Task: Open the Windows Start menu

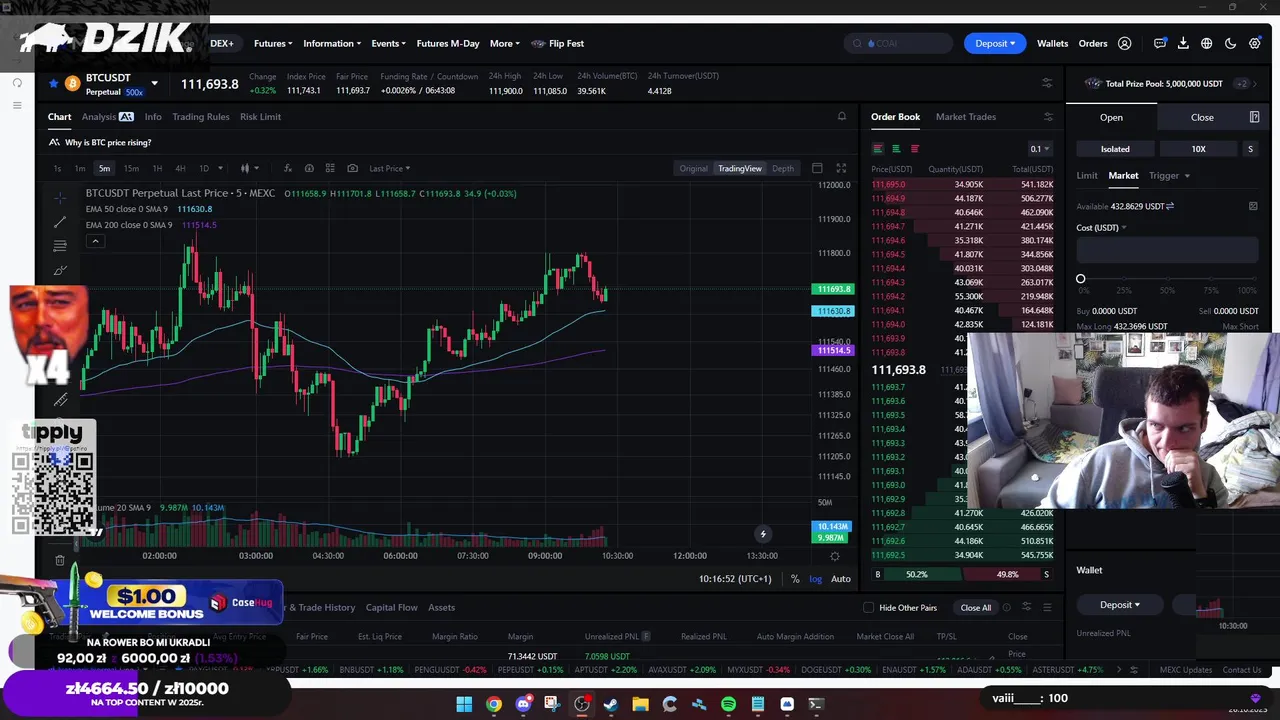Action: point(464,704)
